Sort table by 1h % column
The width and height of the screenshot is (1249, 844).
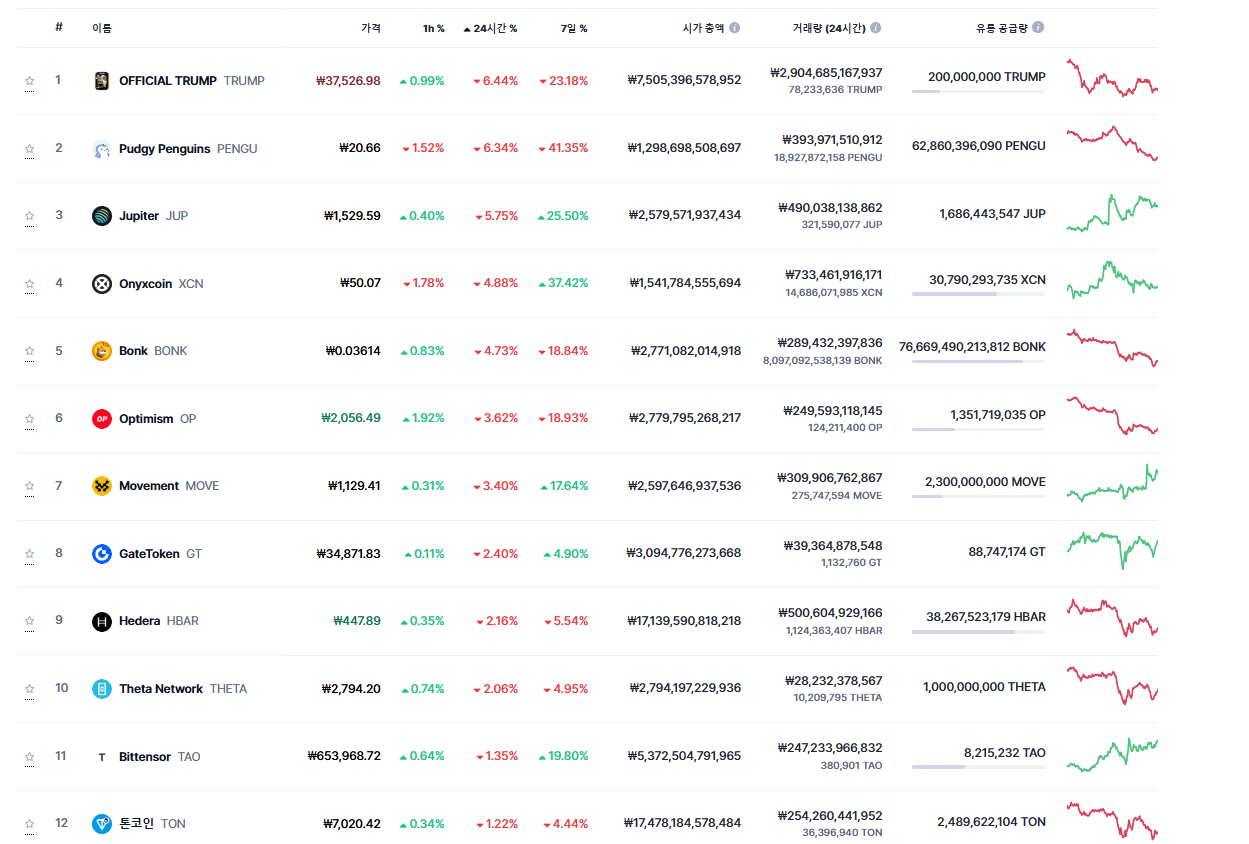[x=433, y=28]
